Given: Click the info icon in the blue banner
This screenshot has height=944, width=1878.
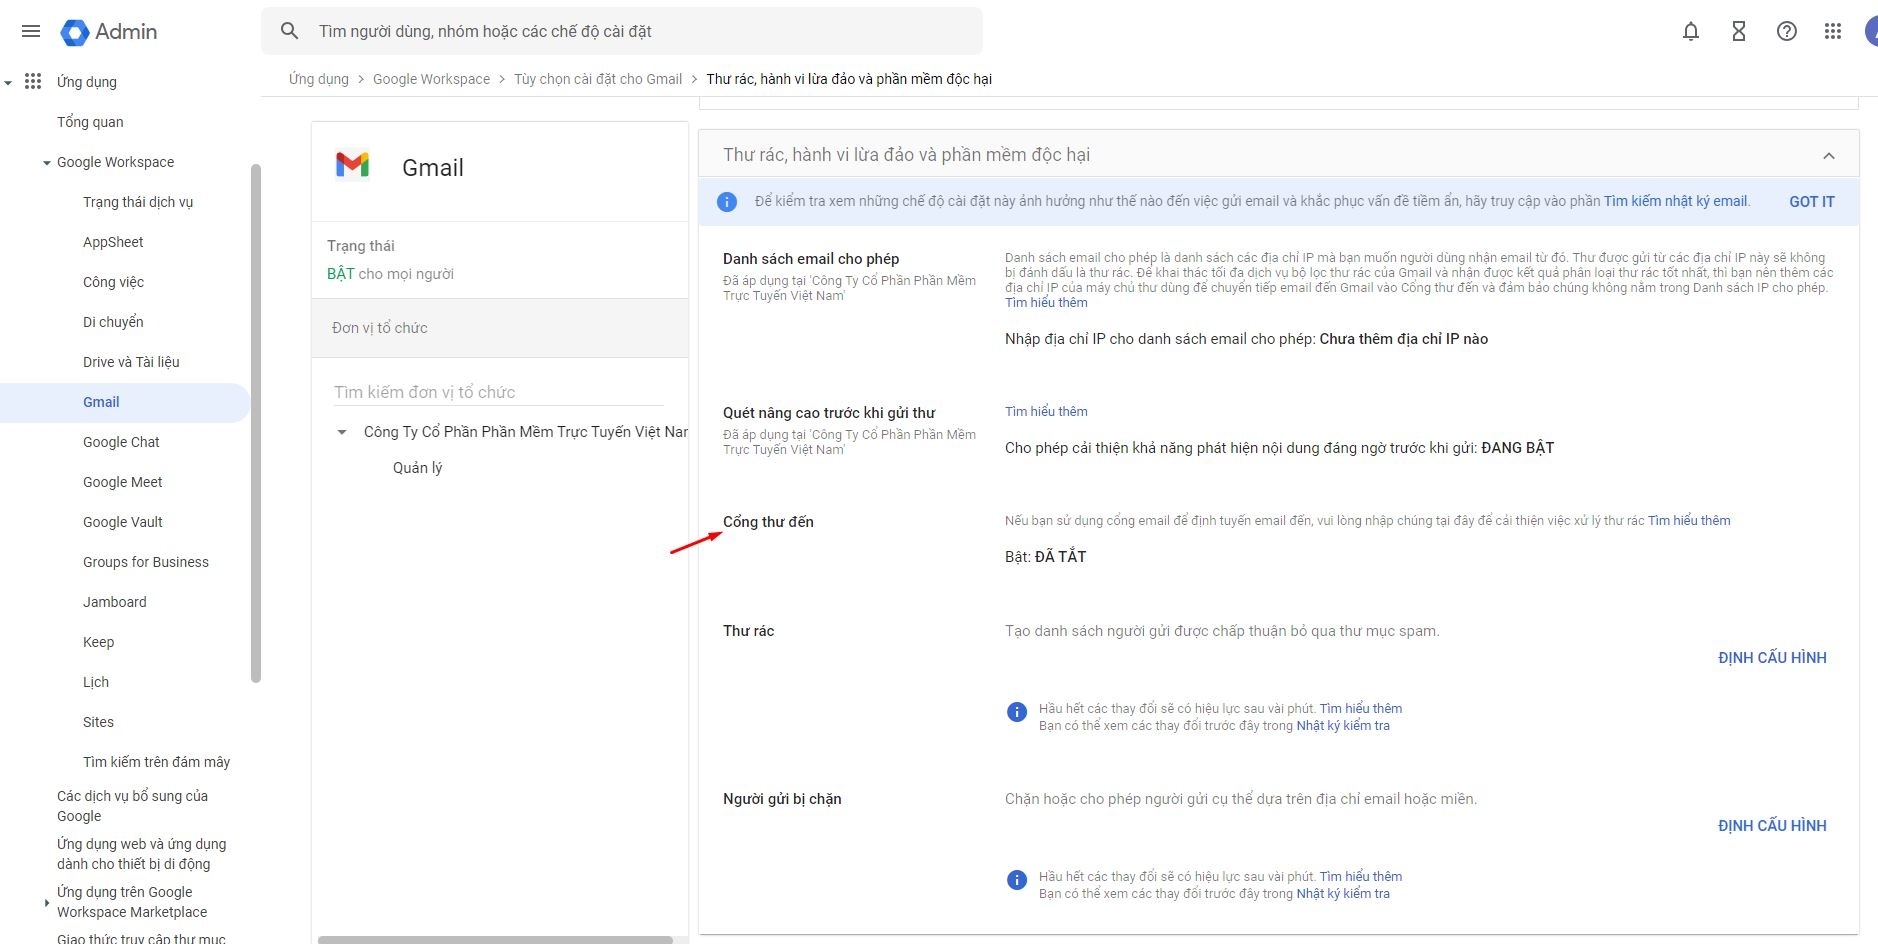Looking at the screenshot, I should pos(727,202).
